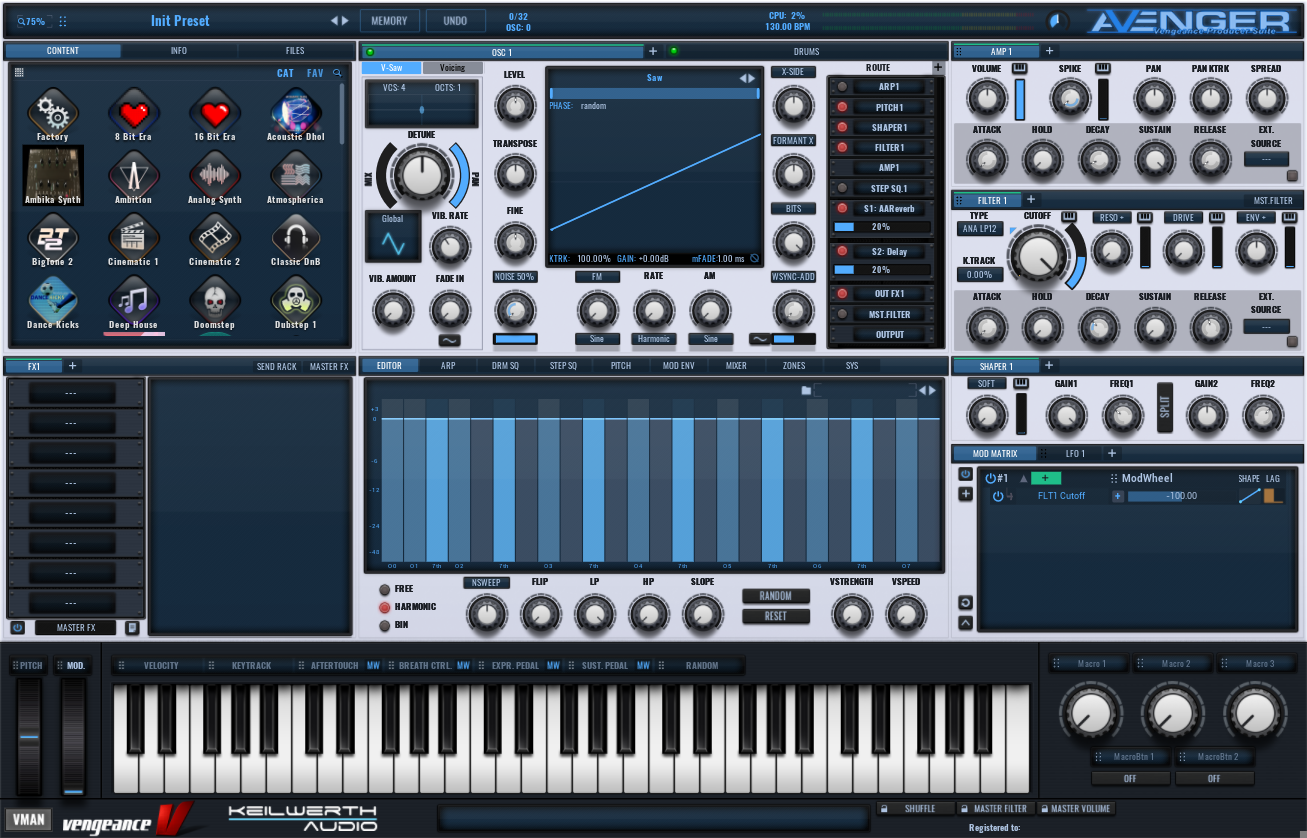
Task: Click the MOD. wheel slider
Action: coord(75,737)
